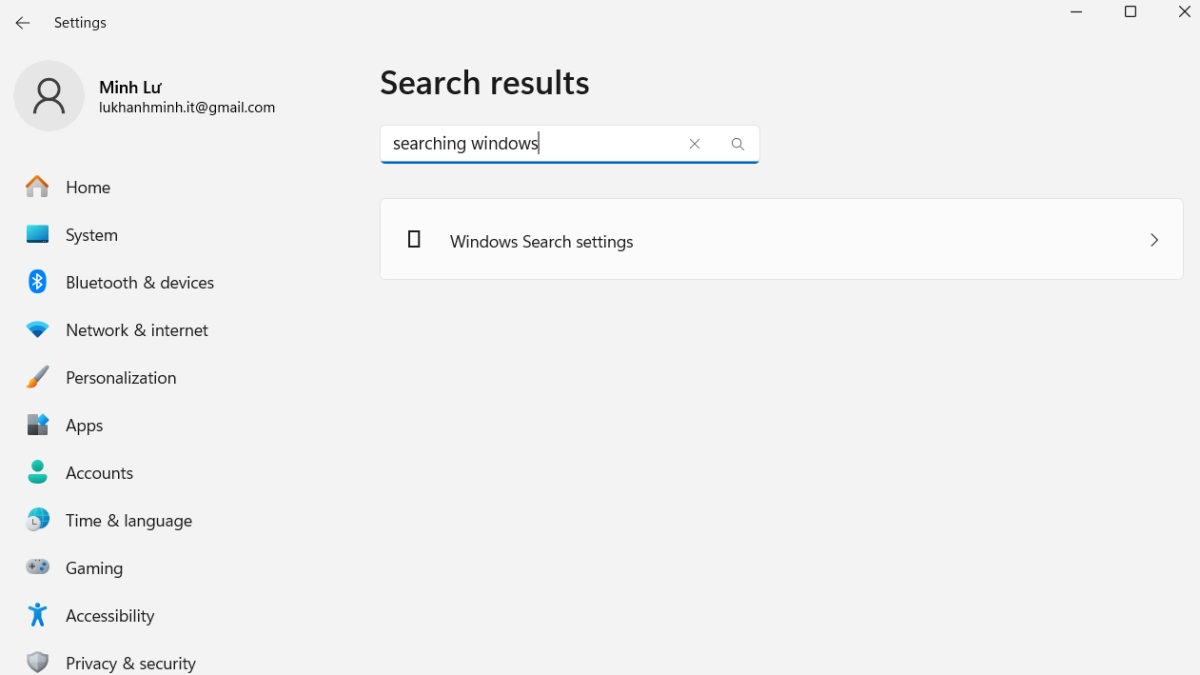Open Windows Search settings result
Viewport: 1200px width, 675px height.
781,239
